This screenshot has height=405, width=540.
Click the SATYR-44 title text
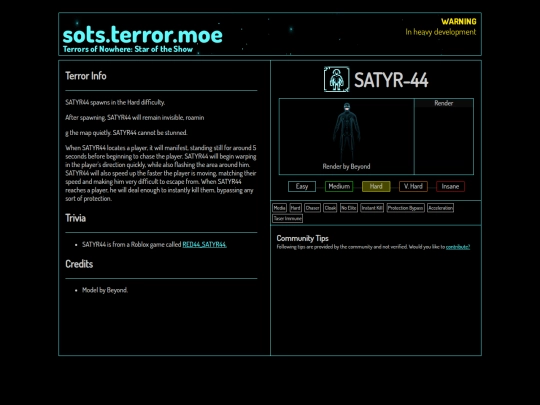[x=391, y=80]
